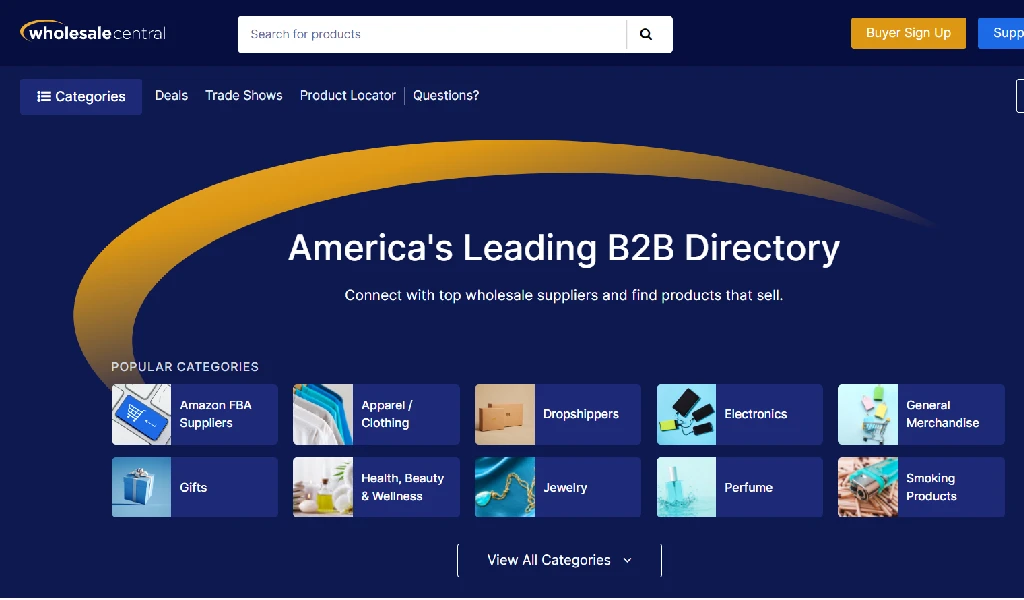
Task: Open Health, Beauty & Wellness category
Action: coord(402,487)
